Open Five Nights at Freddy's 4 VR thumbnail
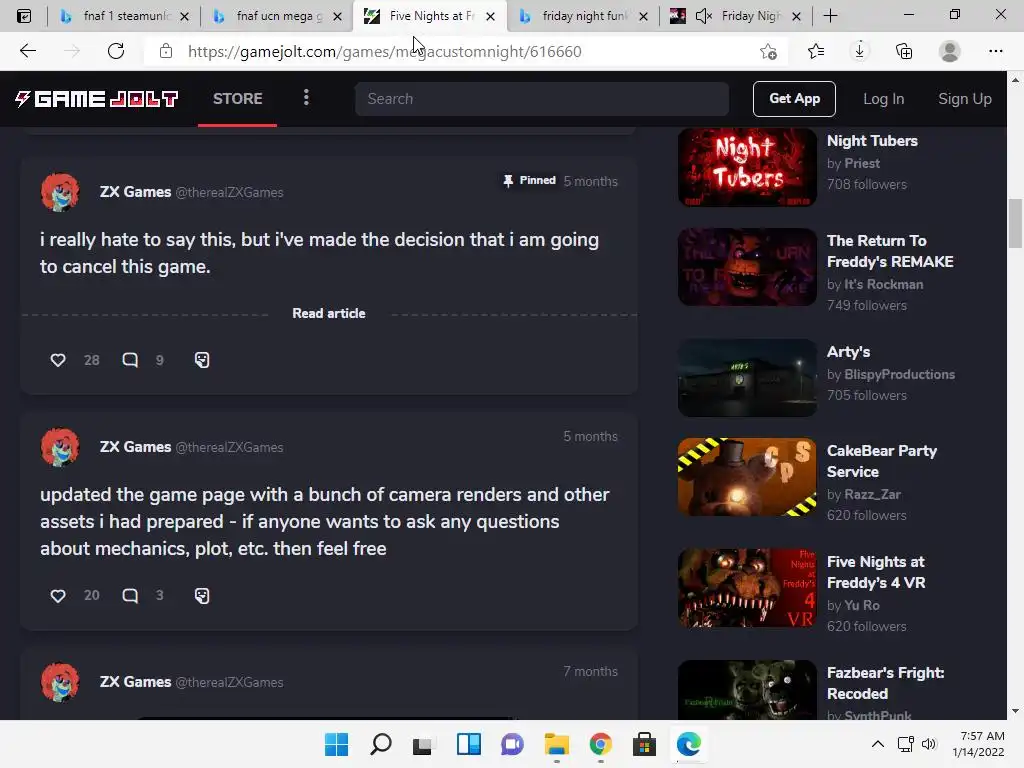The image size is (1024, 768). (x=747, y=588)
